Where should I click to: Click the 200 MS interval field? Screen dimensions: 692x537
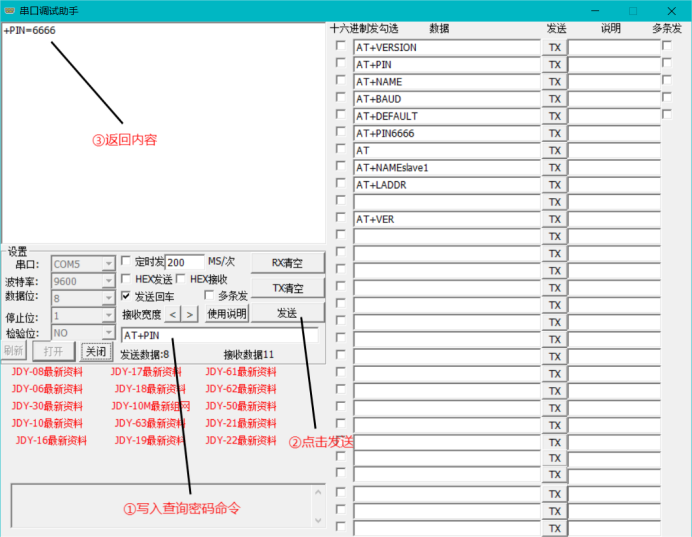(185, 263)
